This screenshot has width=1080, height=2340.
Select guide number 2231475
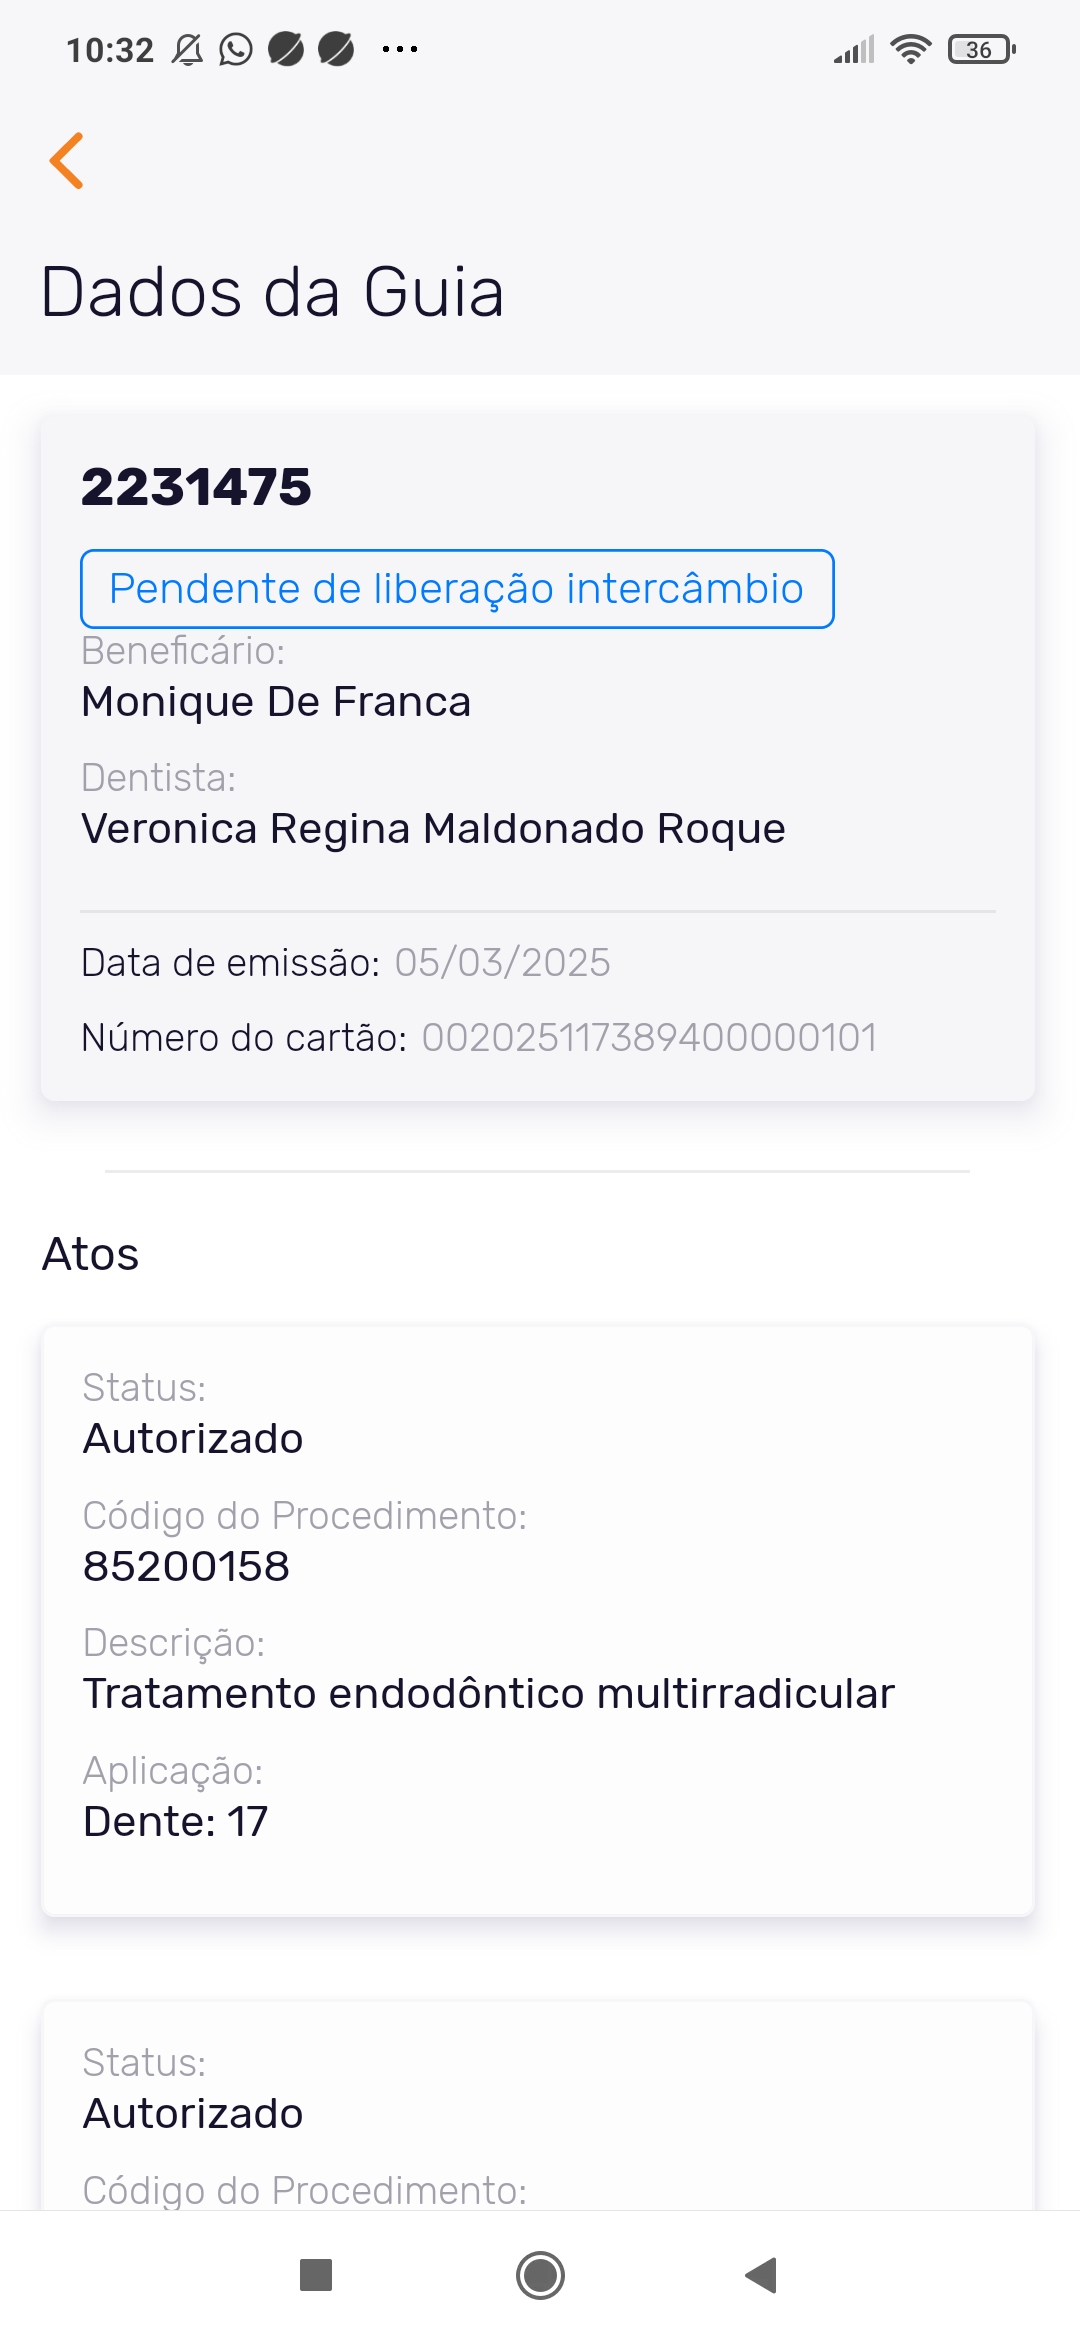tap(196, 487)
